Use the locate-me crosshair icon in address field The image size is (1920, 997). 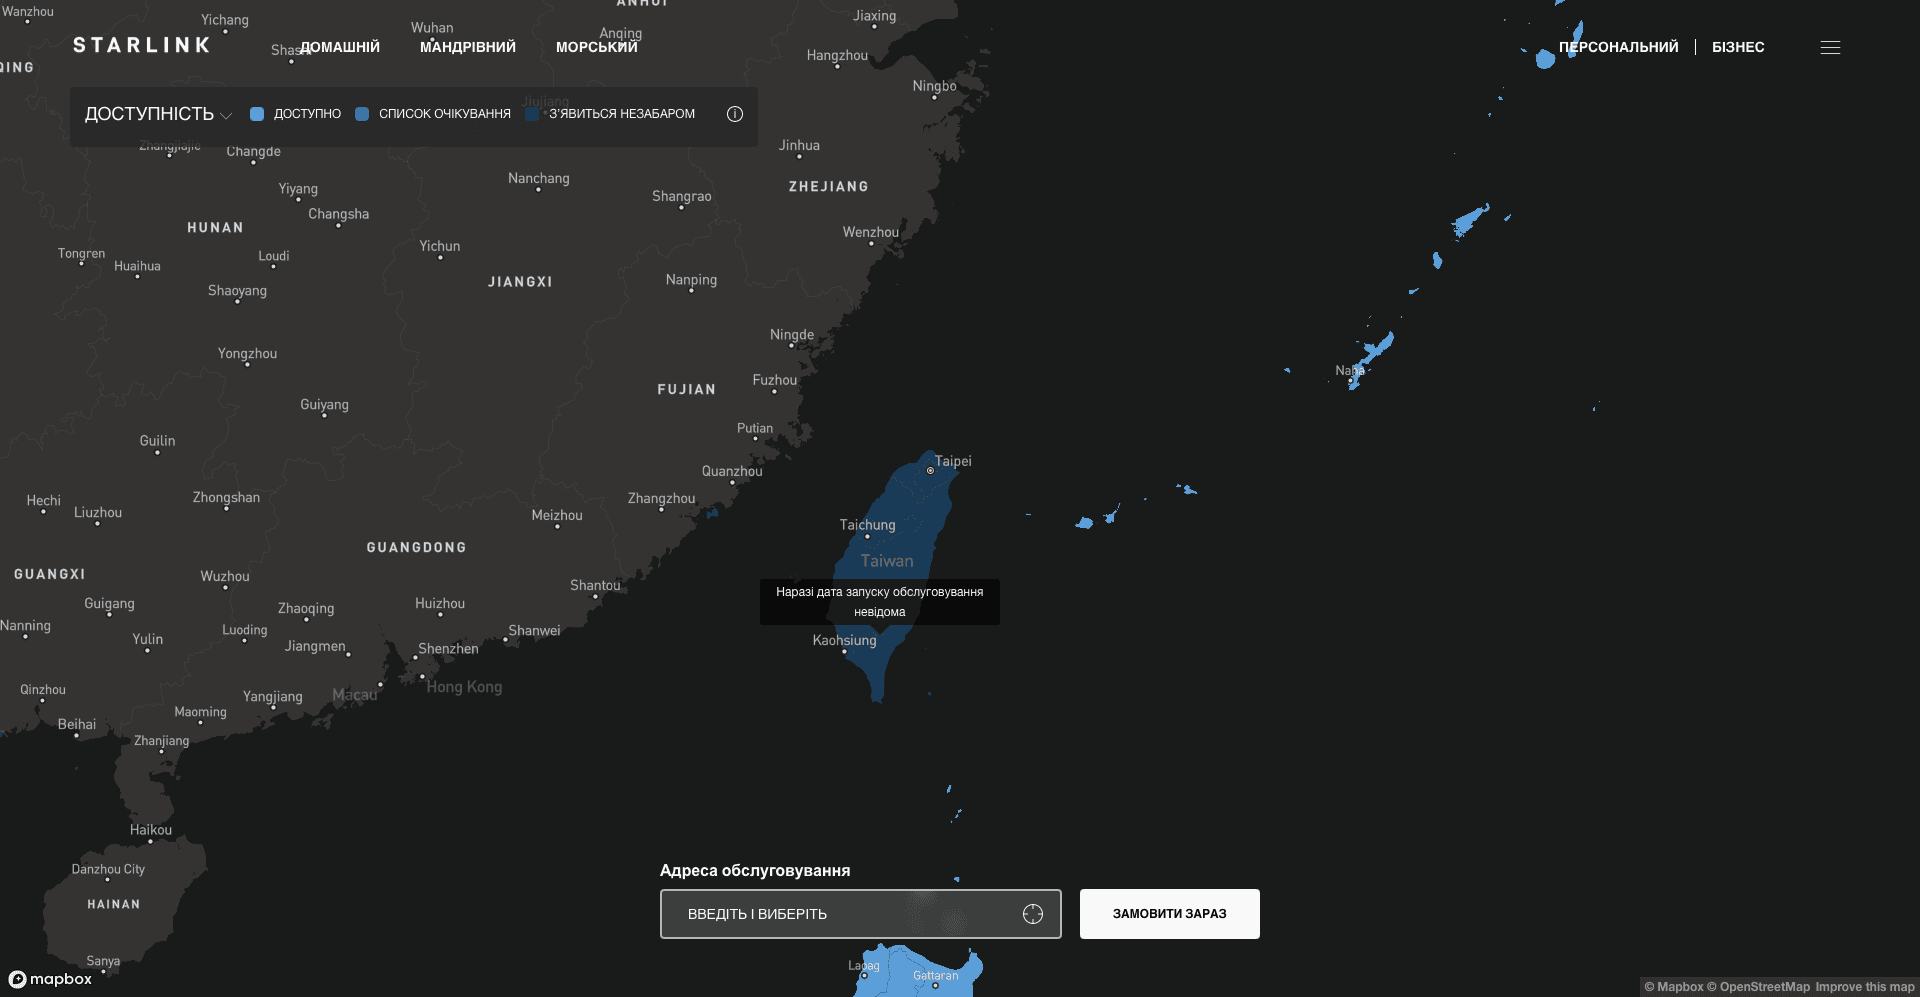tap(1033, 914)
